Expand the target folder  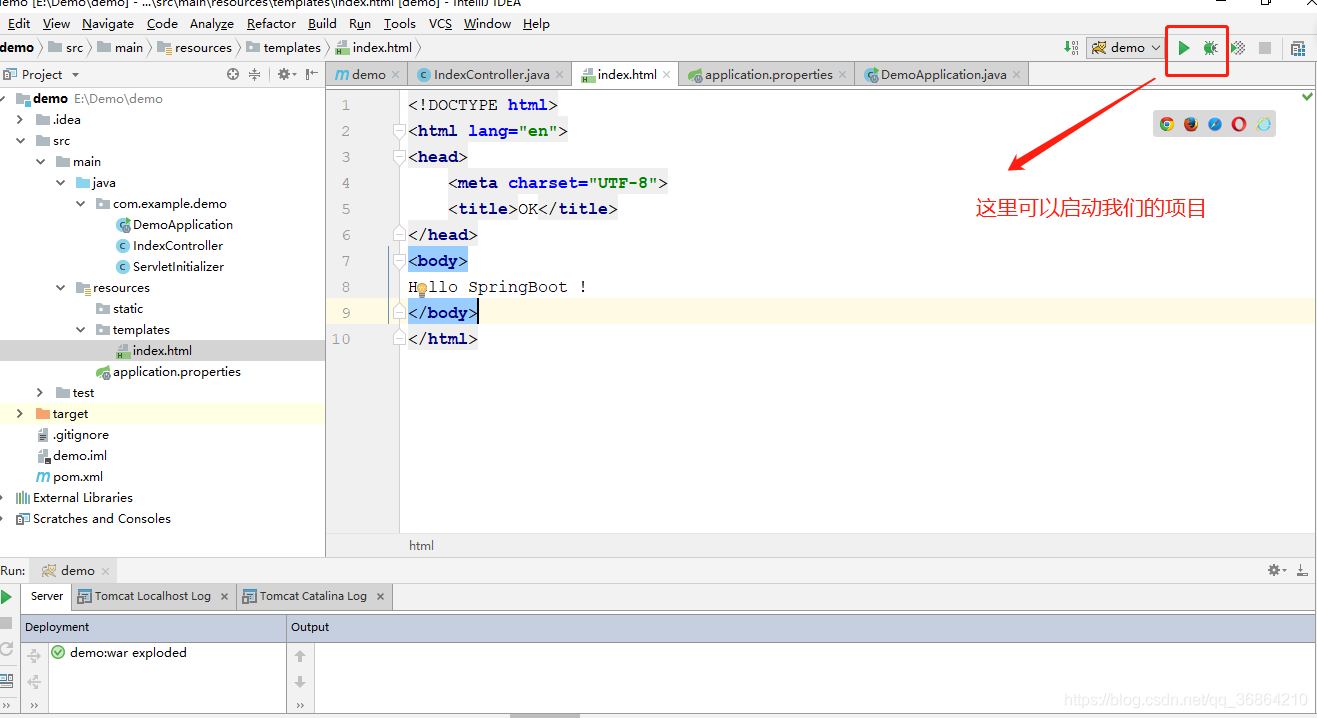(x=20, y=414)
